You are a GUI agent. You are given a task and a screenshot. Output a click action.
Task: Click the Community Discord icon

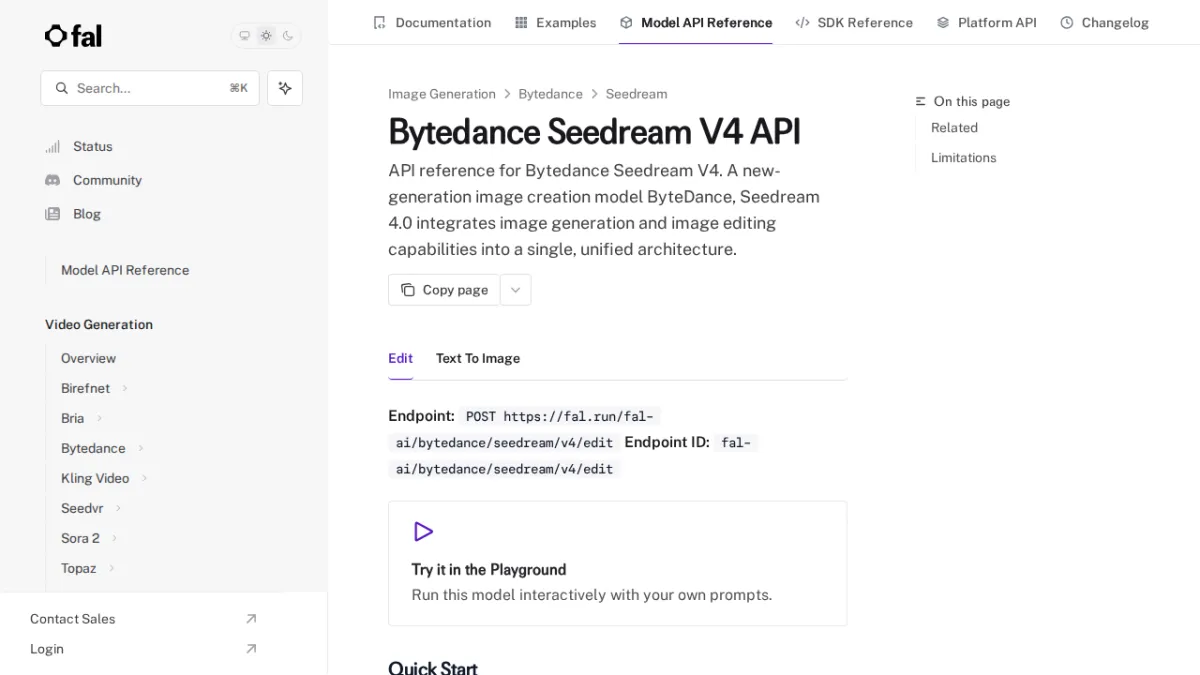click(53, 180)
